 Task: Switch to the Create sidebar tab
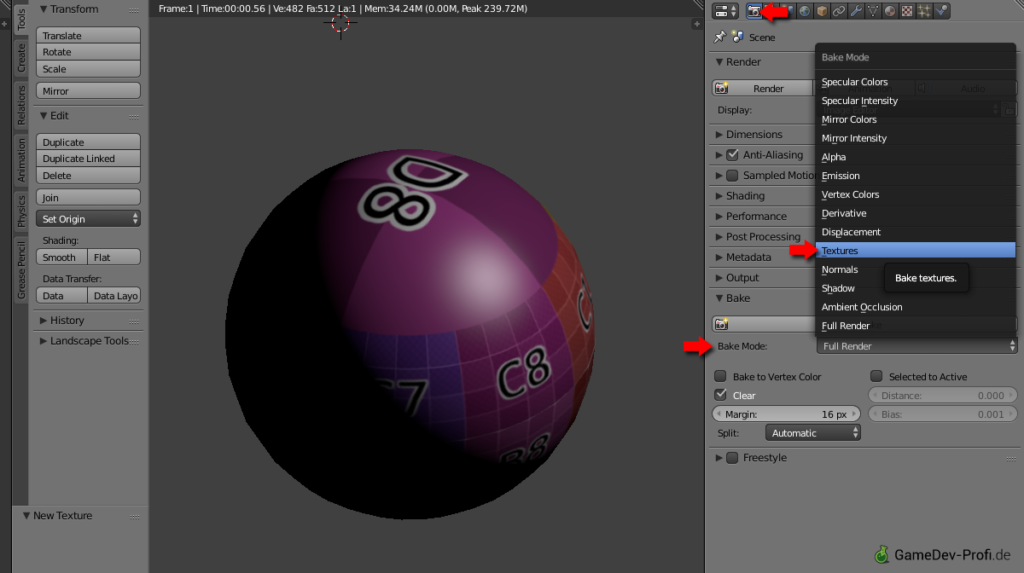[x=21, y=57]
